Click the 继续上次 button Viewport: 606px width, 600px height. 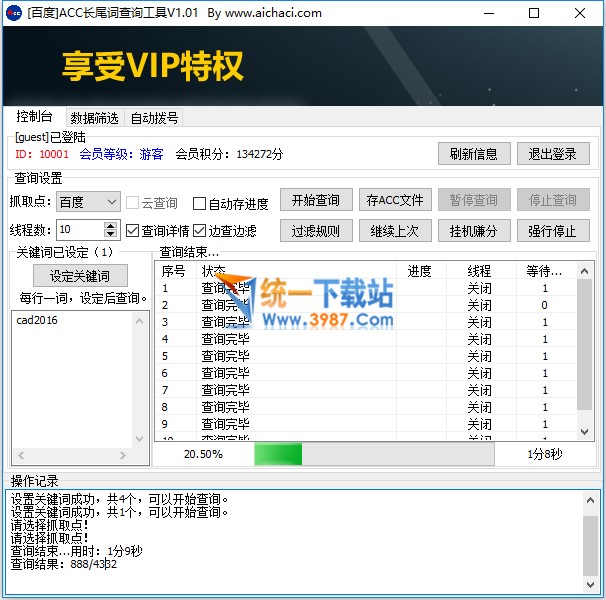[395, 231]
